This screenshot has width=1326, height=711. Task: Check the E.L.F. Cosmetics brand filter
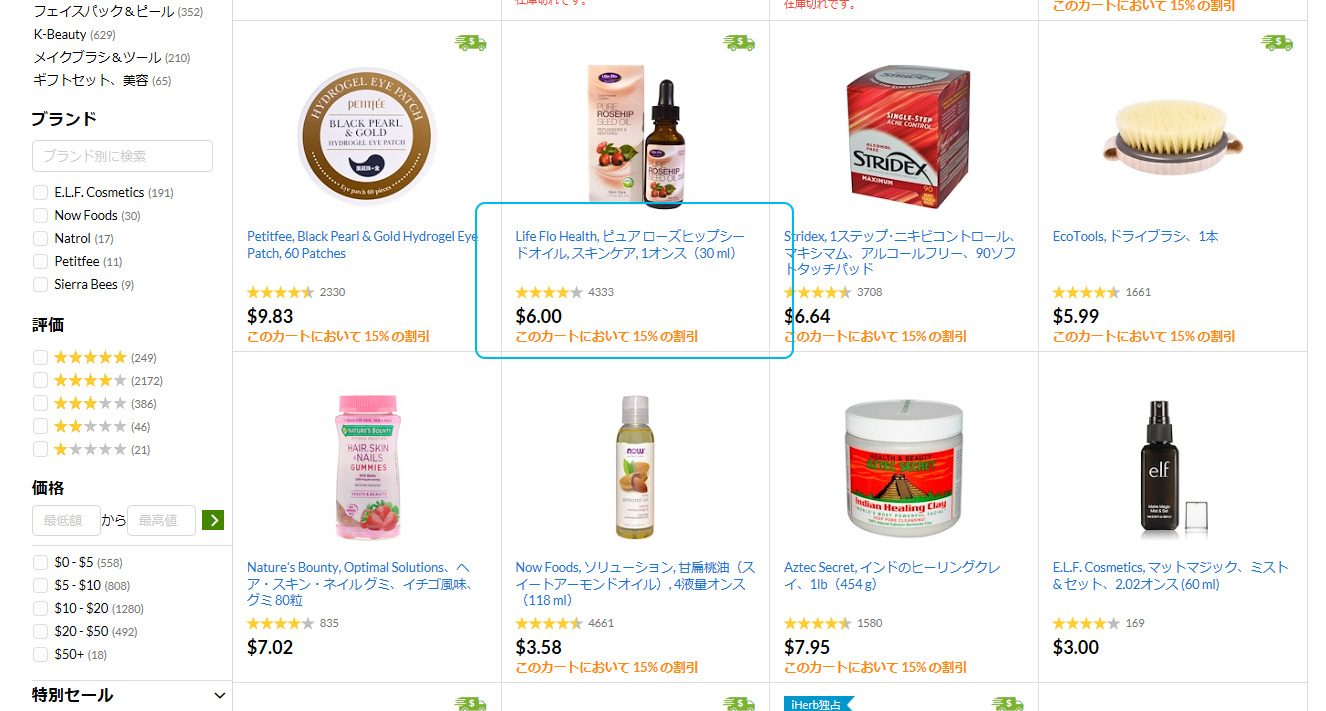(x=40, y=192)
